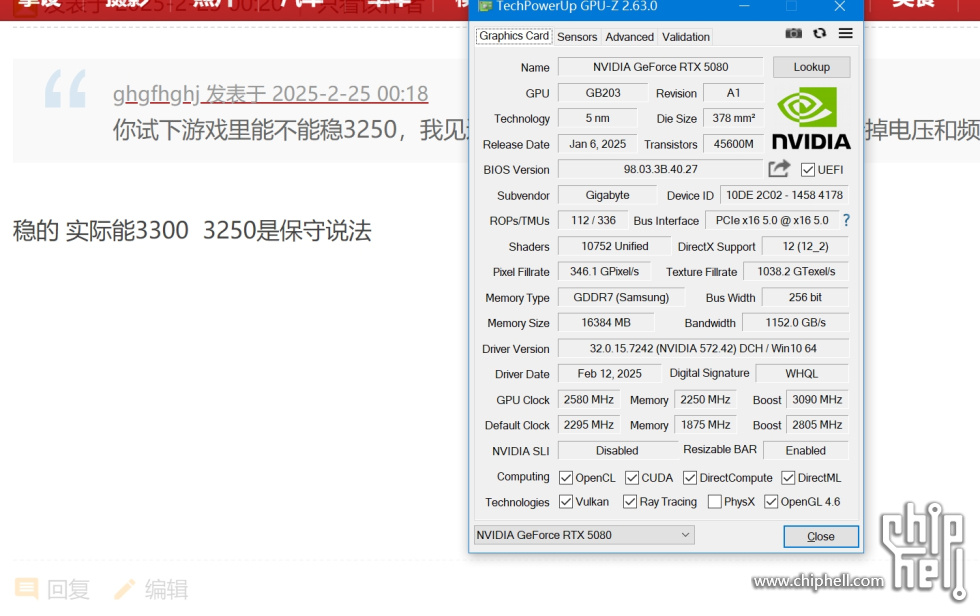Click the 回复 reply icon
Viewport: 980px width, 616px height.
click(26, 589)
